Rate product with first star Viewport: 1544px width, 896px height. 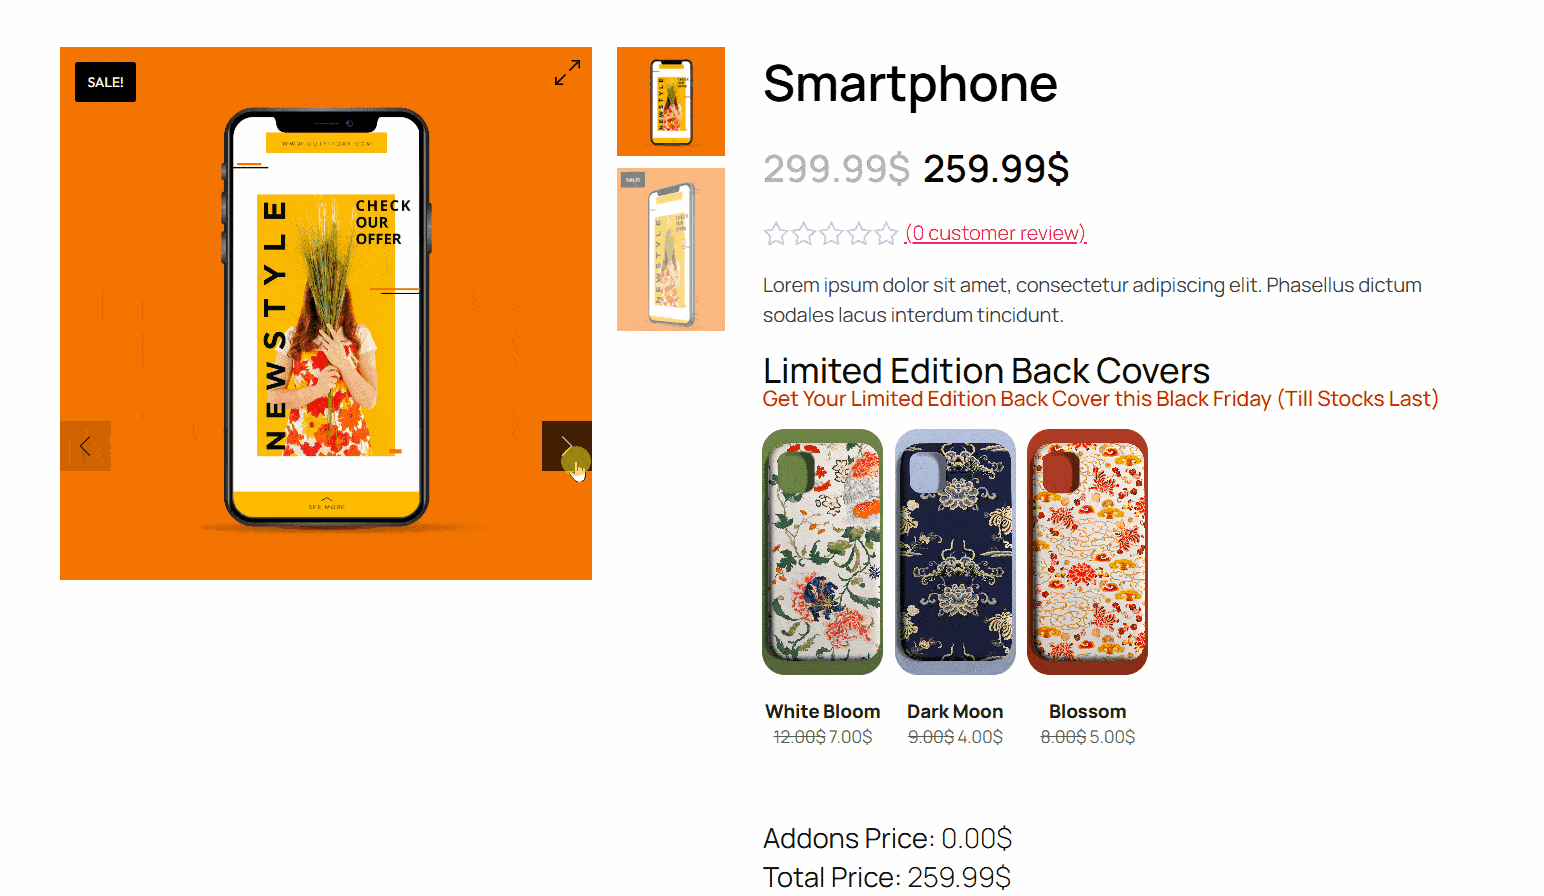(776, 234)
